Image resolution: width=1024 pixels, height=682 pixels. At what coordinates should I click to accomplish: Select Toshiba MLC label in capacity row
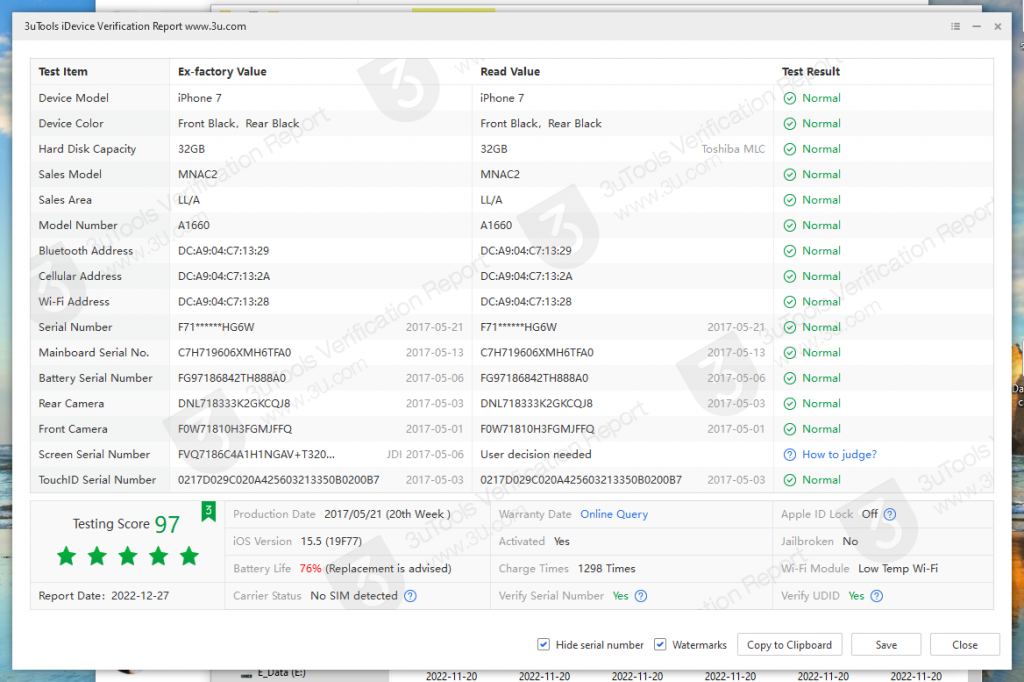(x=733, y=149)
